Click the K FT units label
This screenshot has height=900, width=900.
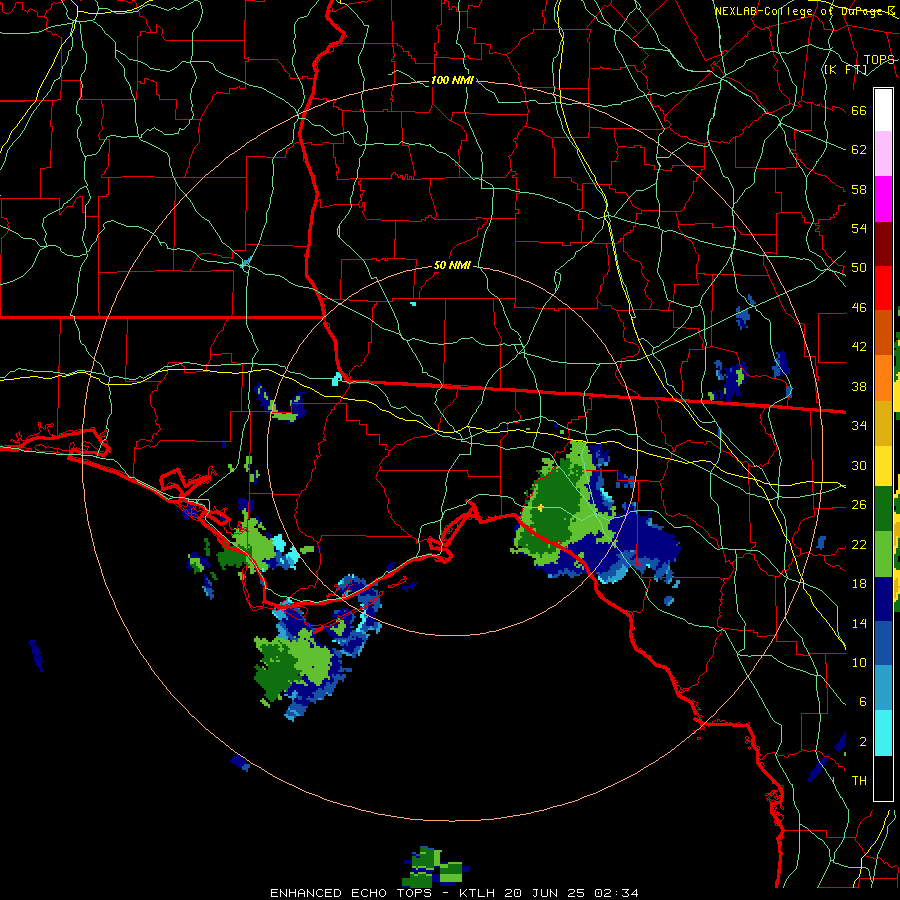(x=845, y=69)
